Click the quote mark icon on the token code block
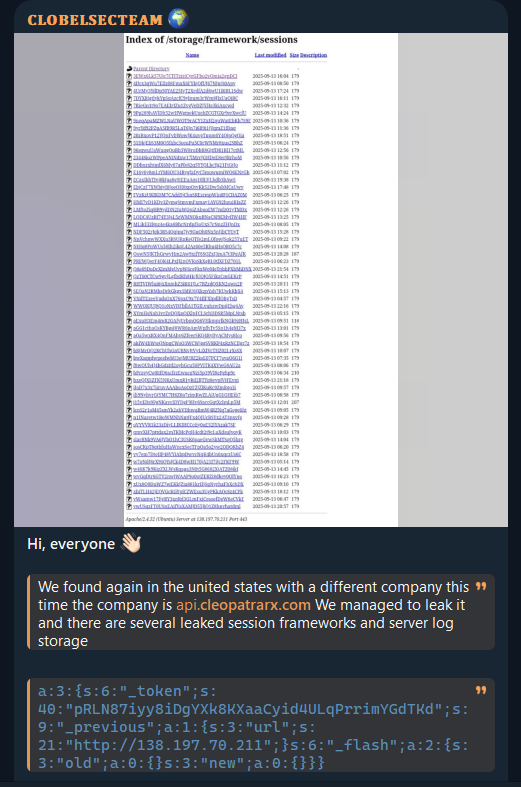The width and height of the screenshot is (521, 787). [x=481, y=690]
